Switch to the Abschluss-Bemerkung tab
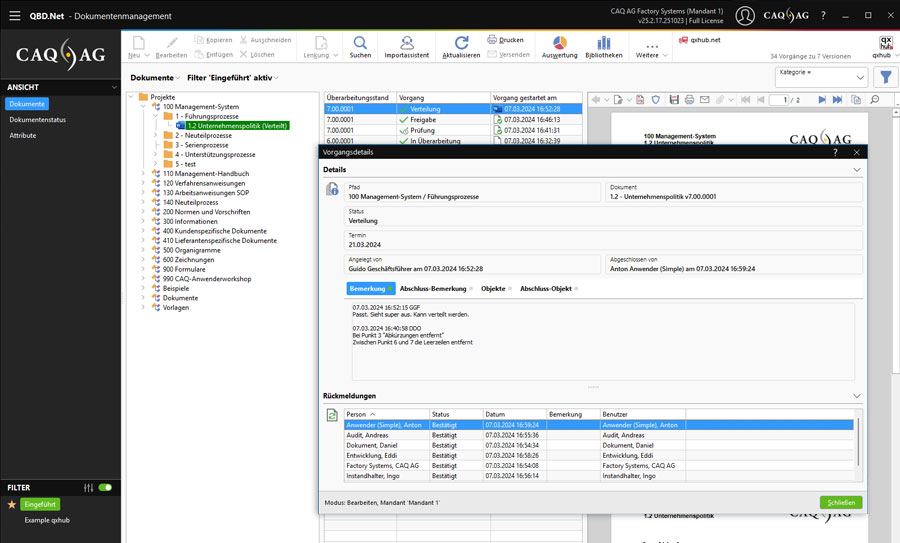 (432, 289)
